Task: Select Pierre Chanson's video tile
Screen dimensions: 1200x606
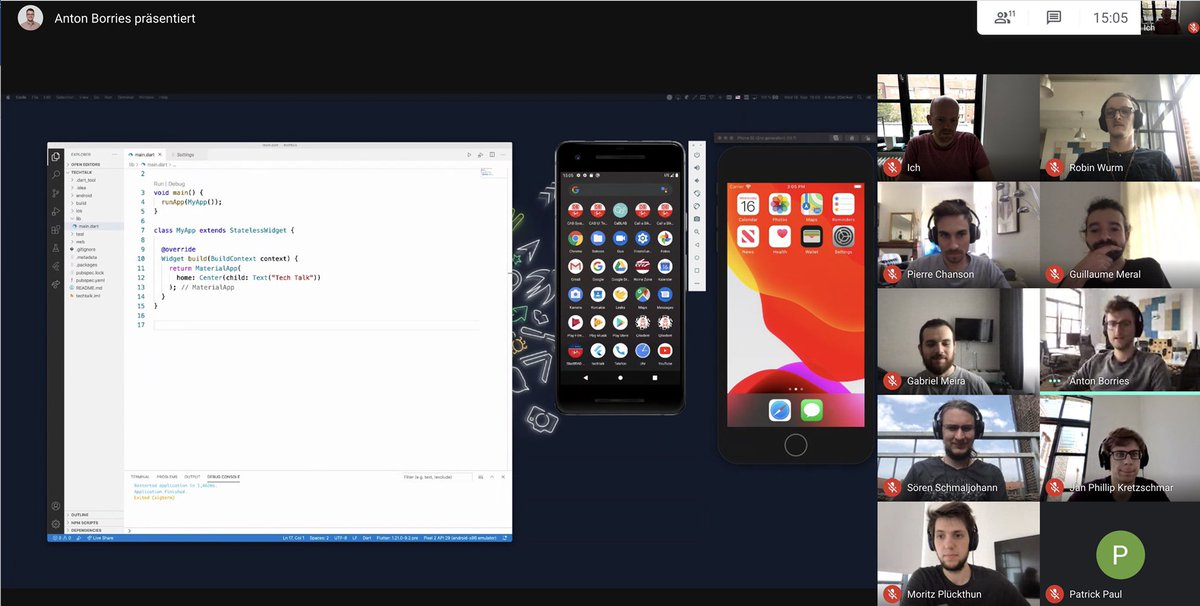Action: click(x=958, y=234)
